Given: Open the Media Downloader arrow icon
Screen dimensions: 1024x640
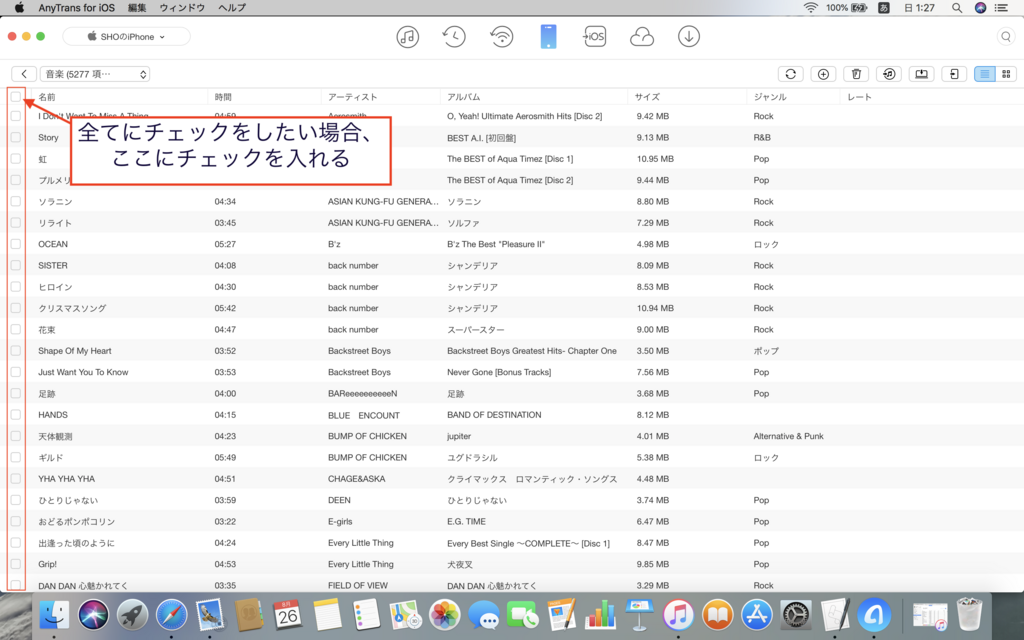Looking at the screenshot, I should click(688, 37).
